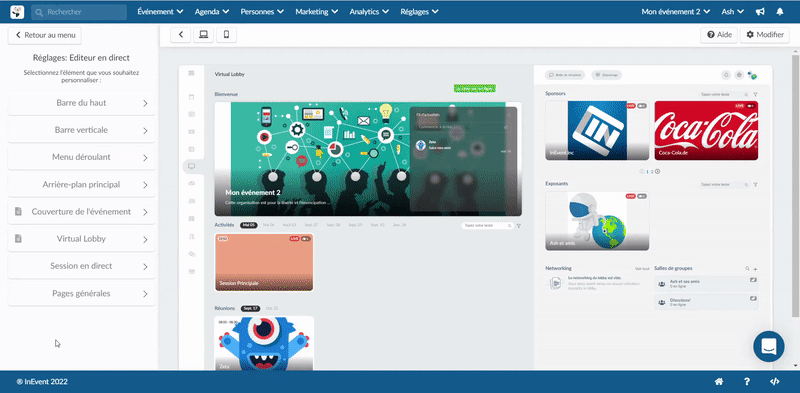Click the Modifier button

(x=765, y=35)
